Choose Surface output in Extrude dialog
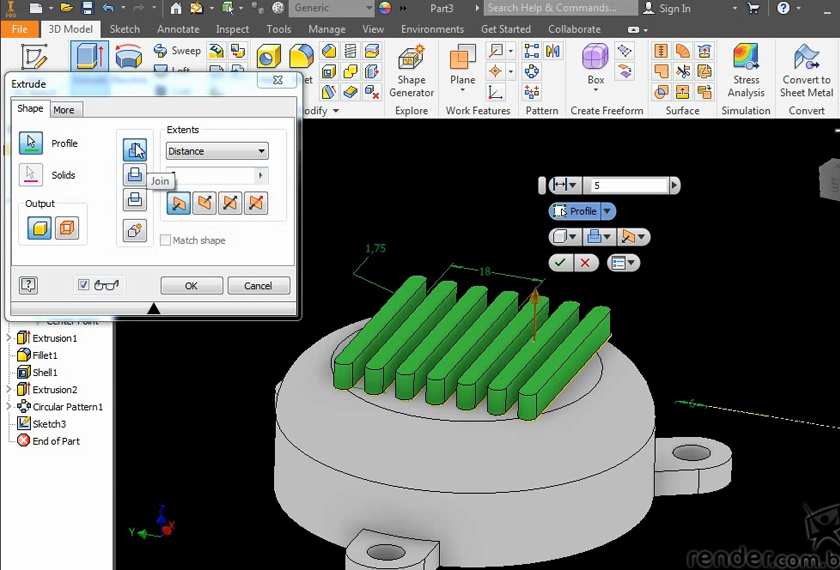This screenshot has width=840, height=570. pos(67,228)
